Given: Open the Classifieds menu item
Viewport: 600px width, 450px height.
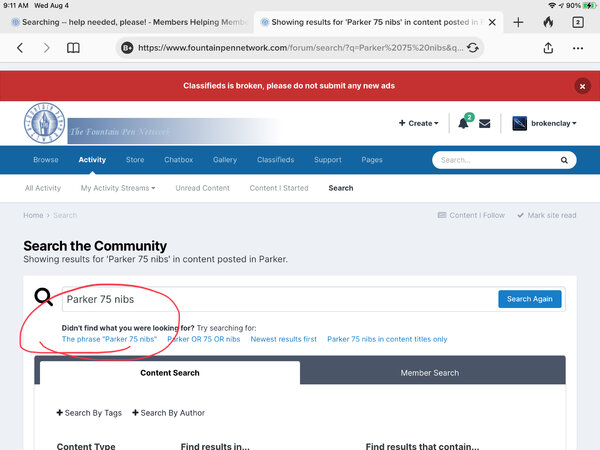Looking at the screenshot, I should [x=276, y=160].
